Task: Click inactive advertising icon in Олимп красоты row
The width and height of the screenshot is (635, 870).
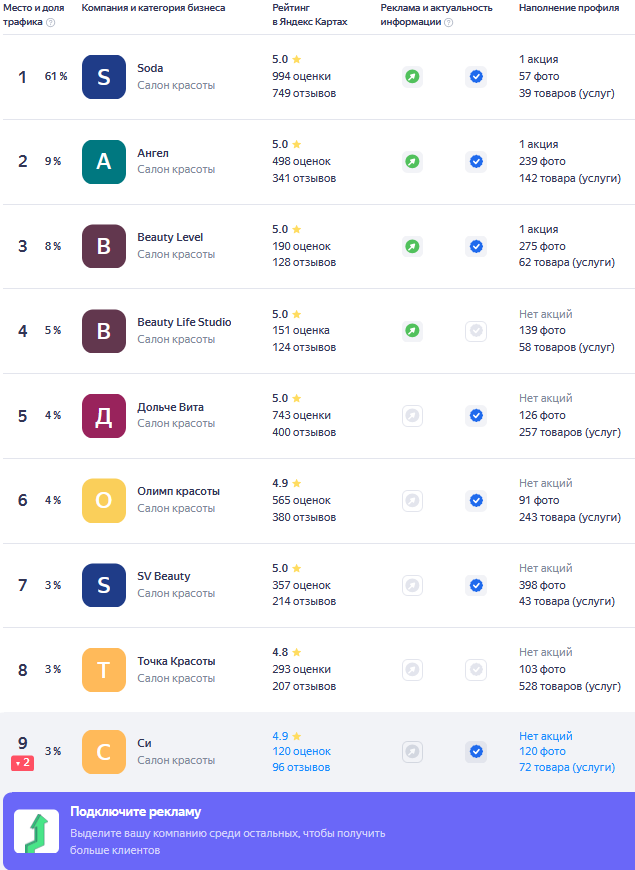Action: click(412, 500)
